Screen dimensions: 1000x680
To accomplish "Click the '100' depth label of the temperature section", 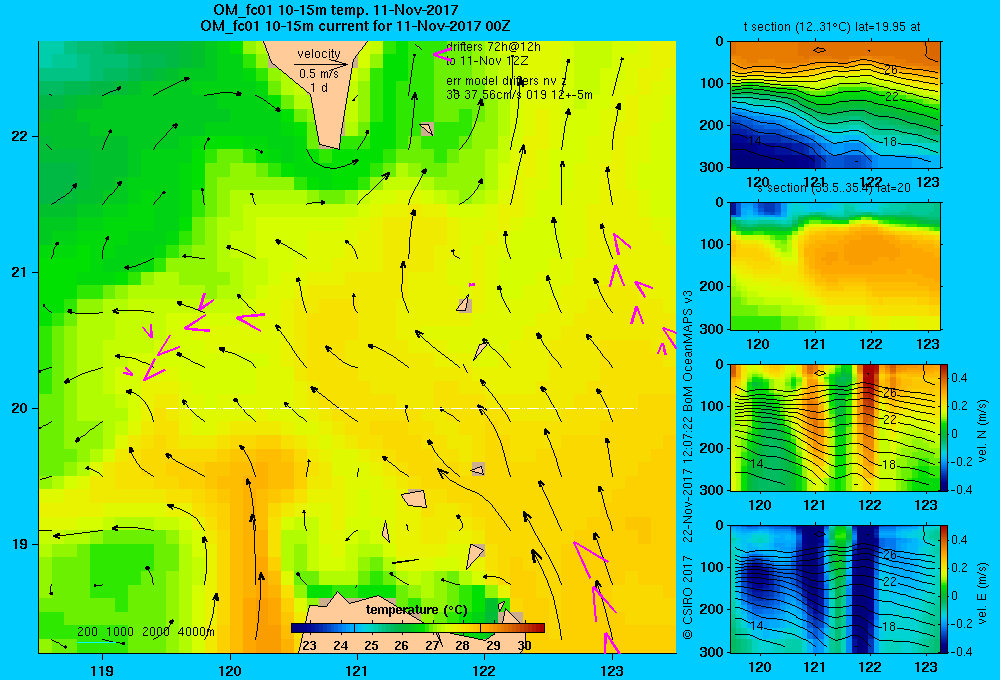I will pyautogui.click(x=712, y=83).
